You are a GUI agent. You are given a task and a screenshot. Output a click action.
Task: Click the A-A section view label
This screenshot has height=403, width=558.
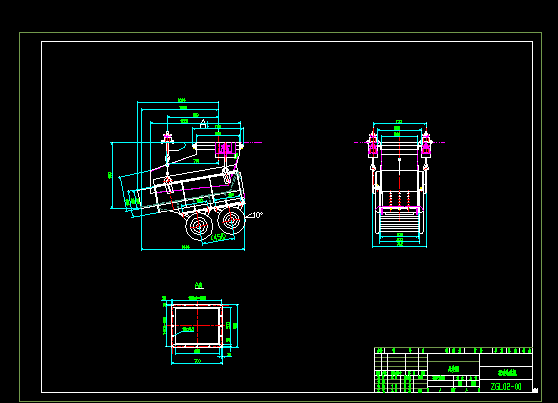[x=199, y=285]
